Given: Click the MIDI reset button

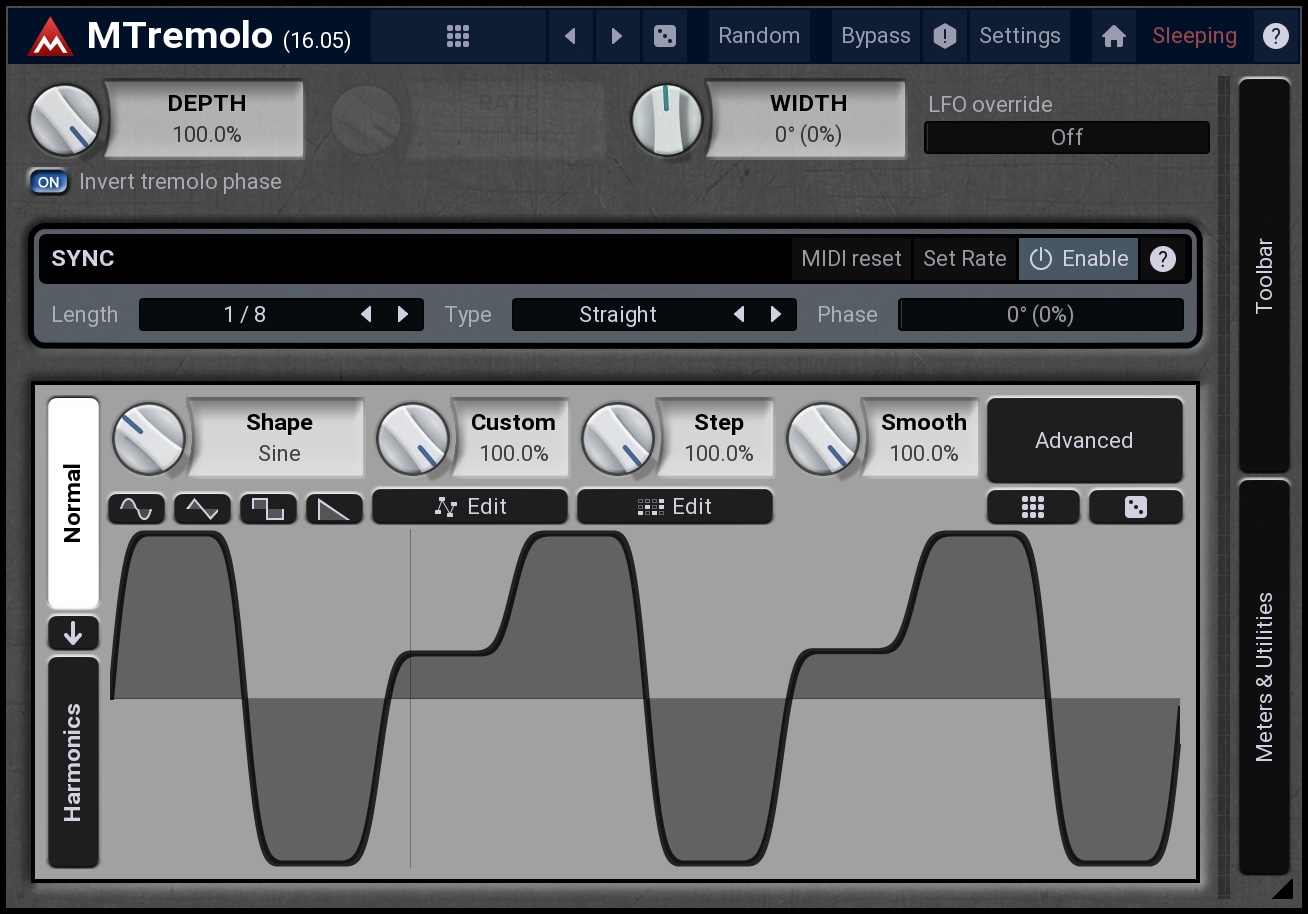Looking at the screenshot, I should point(851,258).
